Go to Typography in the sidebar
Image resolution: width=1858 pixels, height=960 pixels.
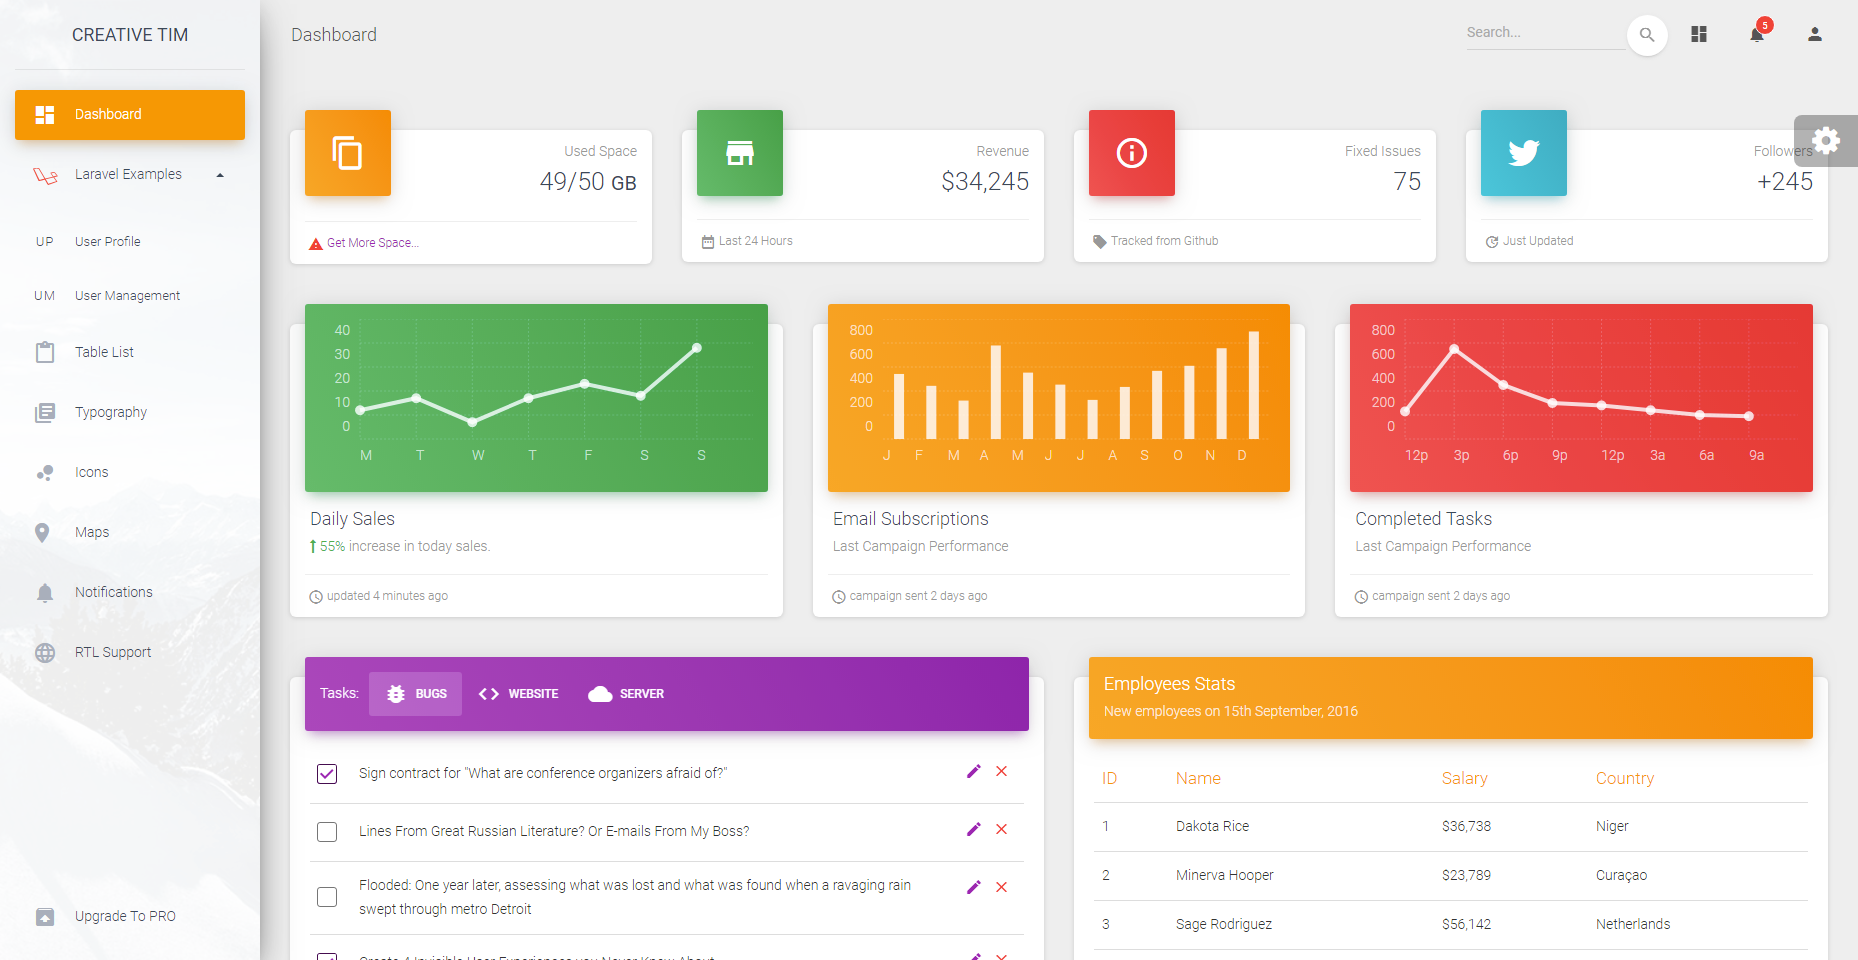pos(110,412)
